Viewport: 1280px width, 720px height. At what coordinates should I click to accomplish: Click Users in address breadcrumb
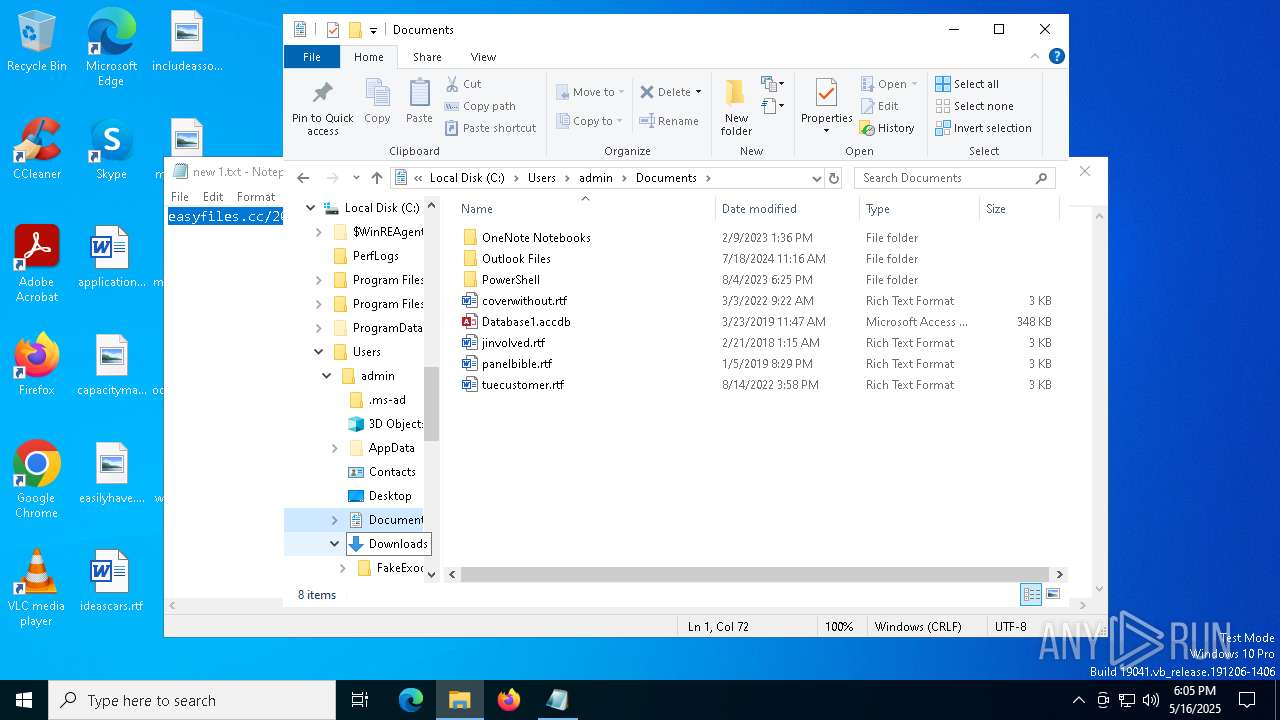coord(541,178)
